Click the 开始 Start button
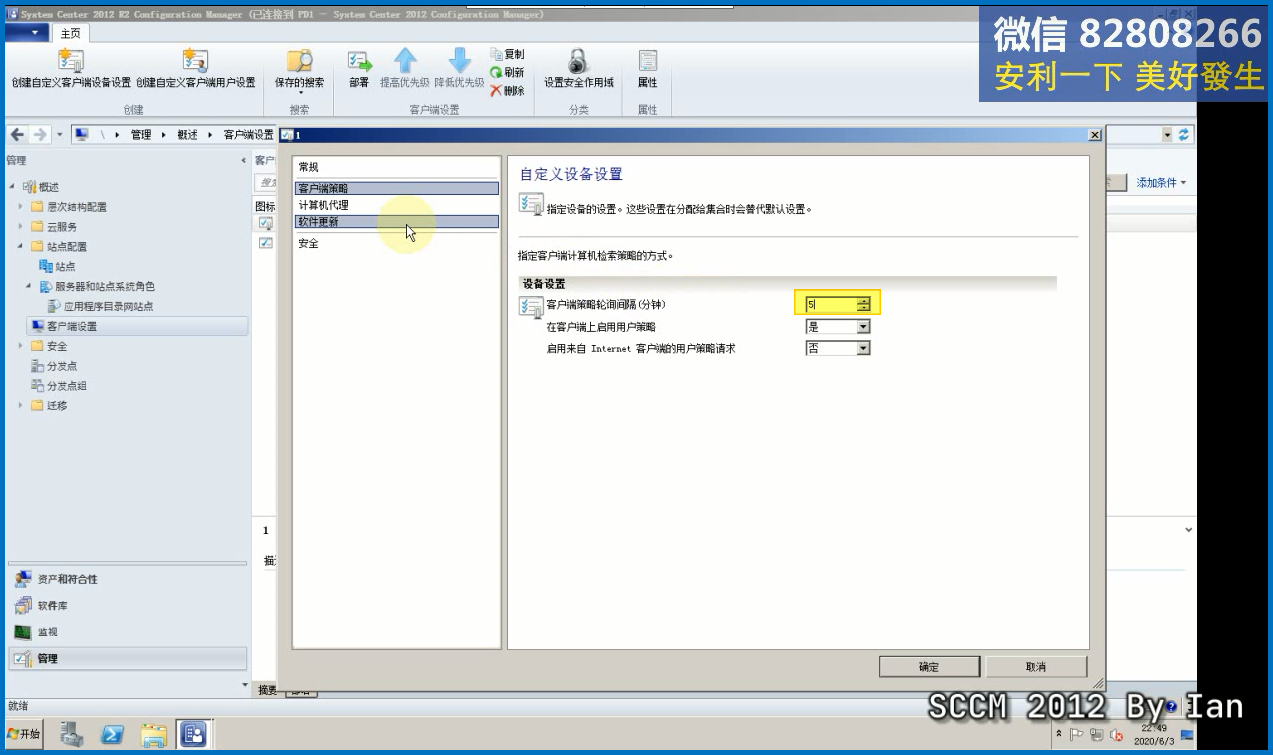 pyautogui.click(x=24, y=734)
